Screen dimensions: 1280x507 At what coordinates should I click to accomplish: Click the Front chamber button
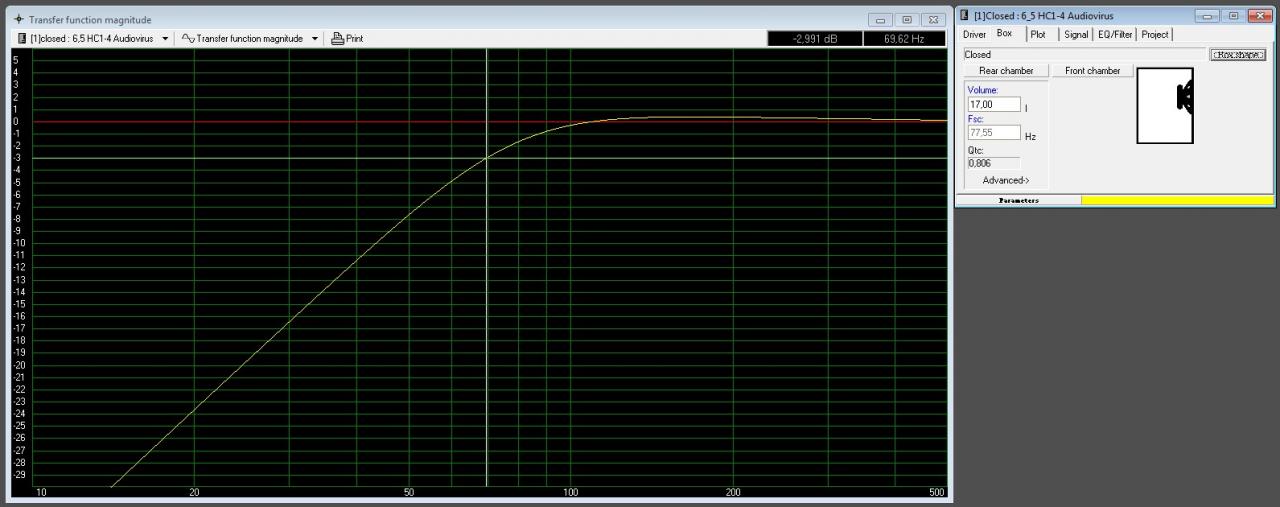(x=1092, y=71)
